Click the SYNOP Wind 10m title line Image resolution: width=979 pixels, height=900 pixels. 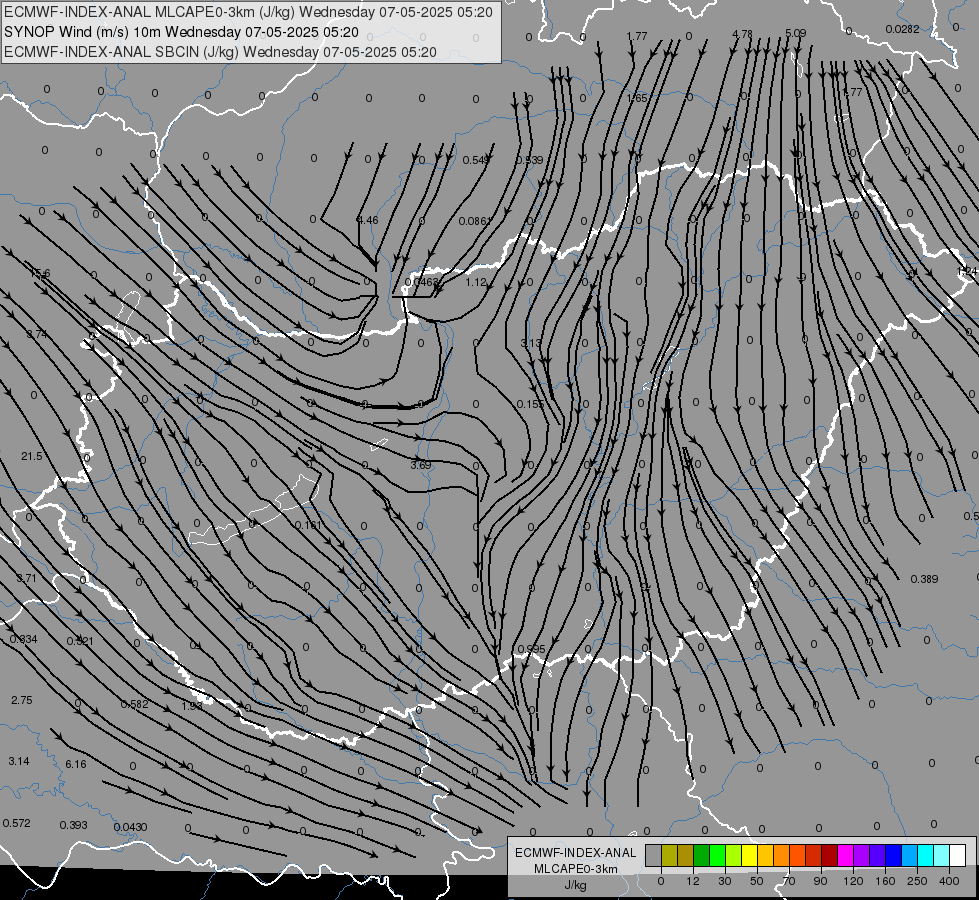pos(181,32)
